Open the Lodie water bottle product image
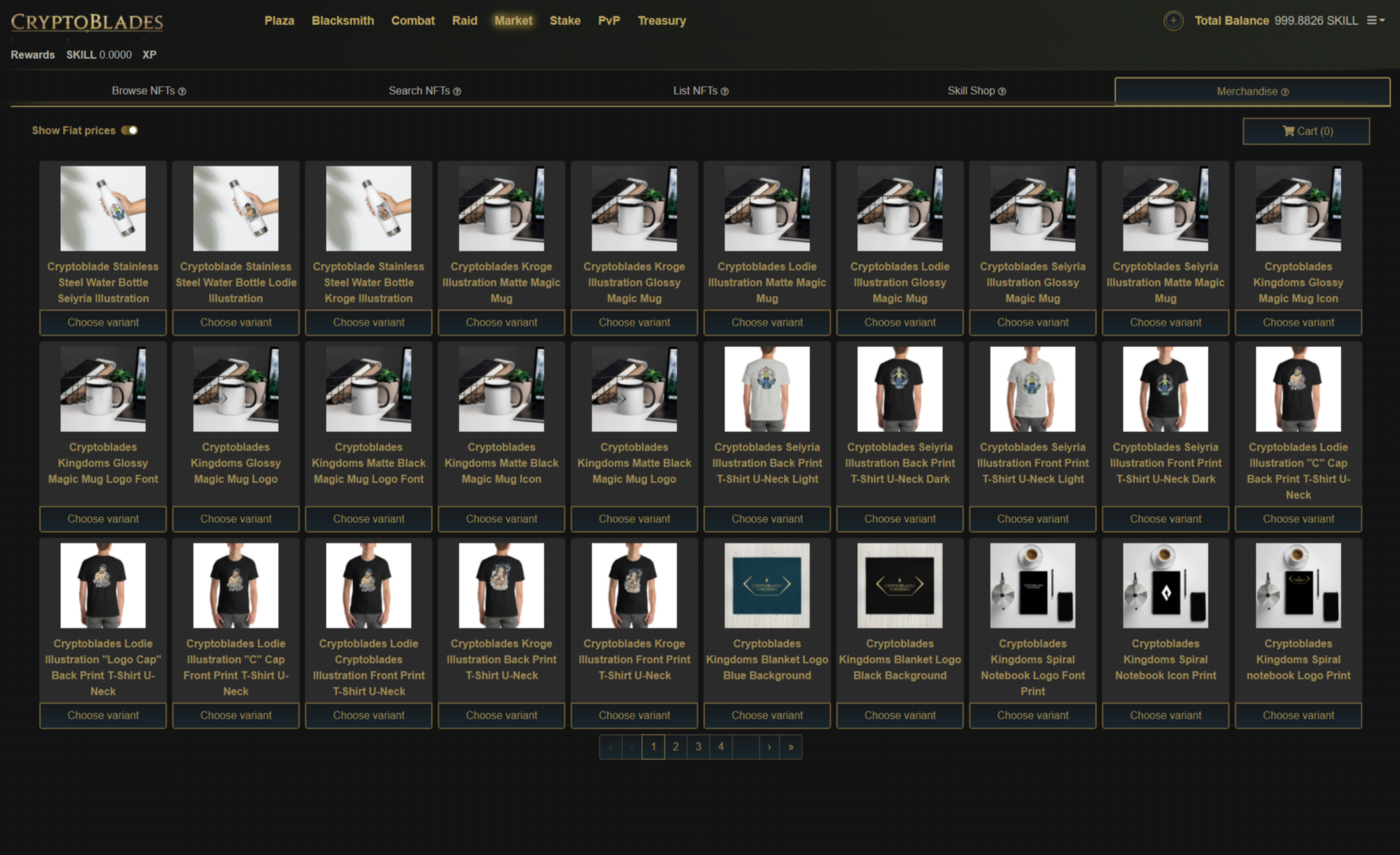 click(x=236, y=208)
